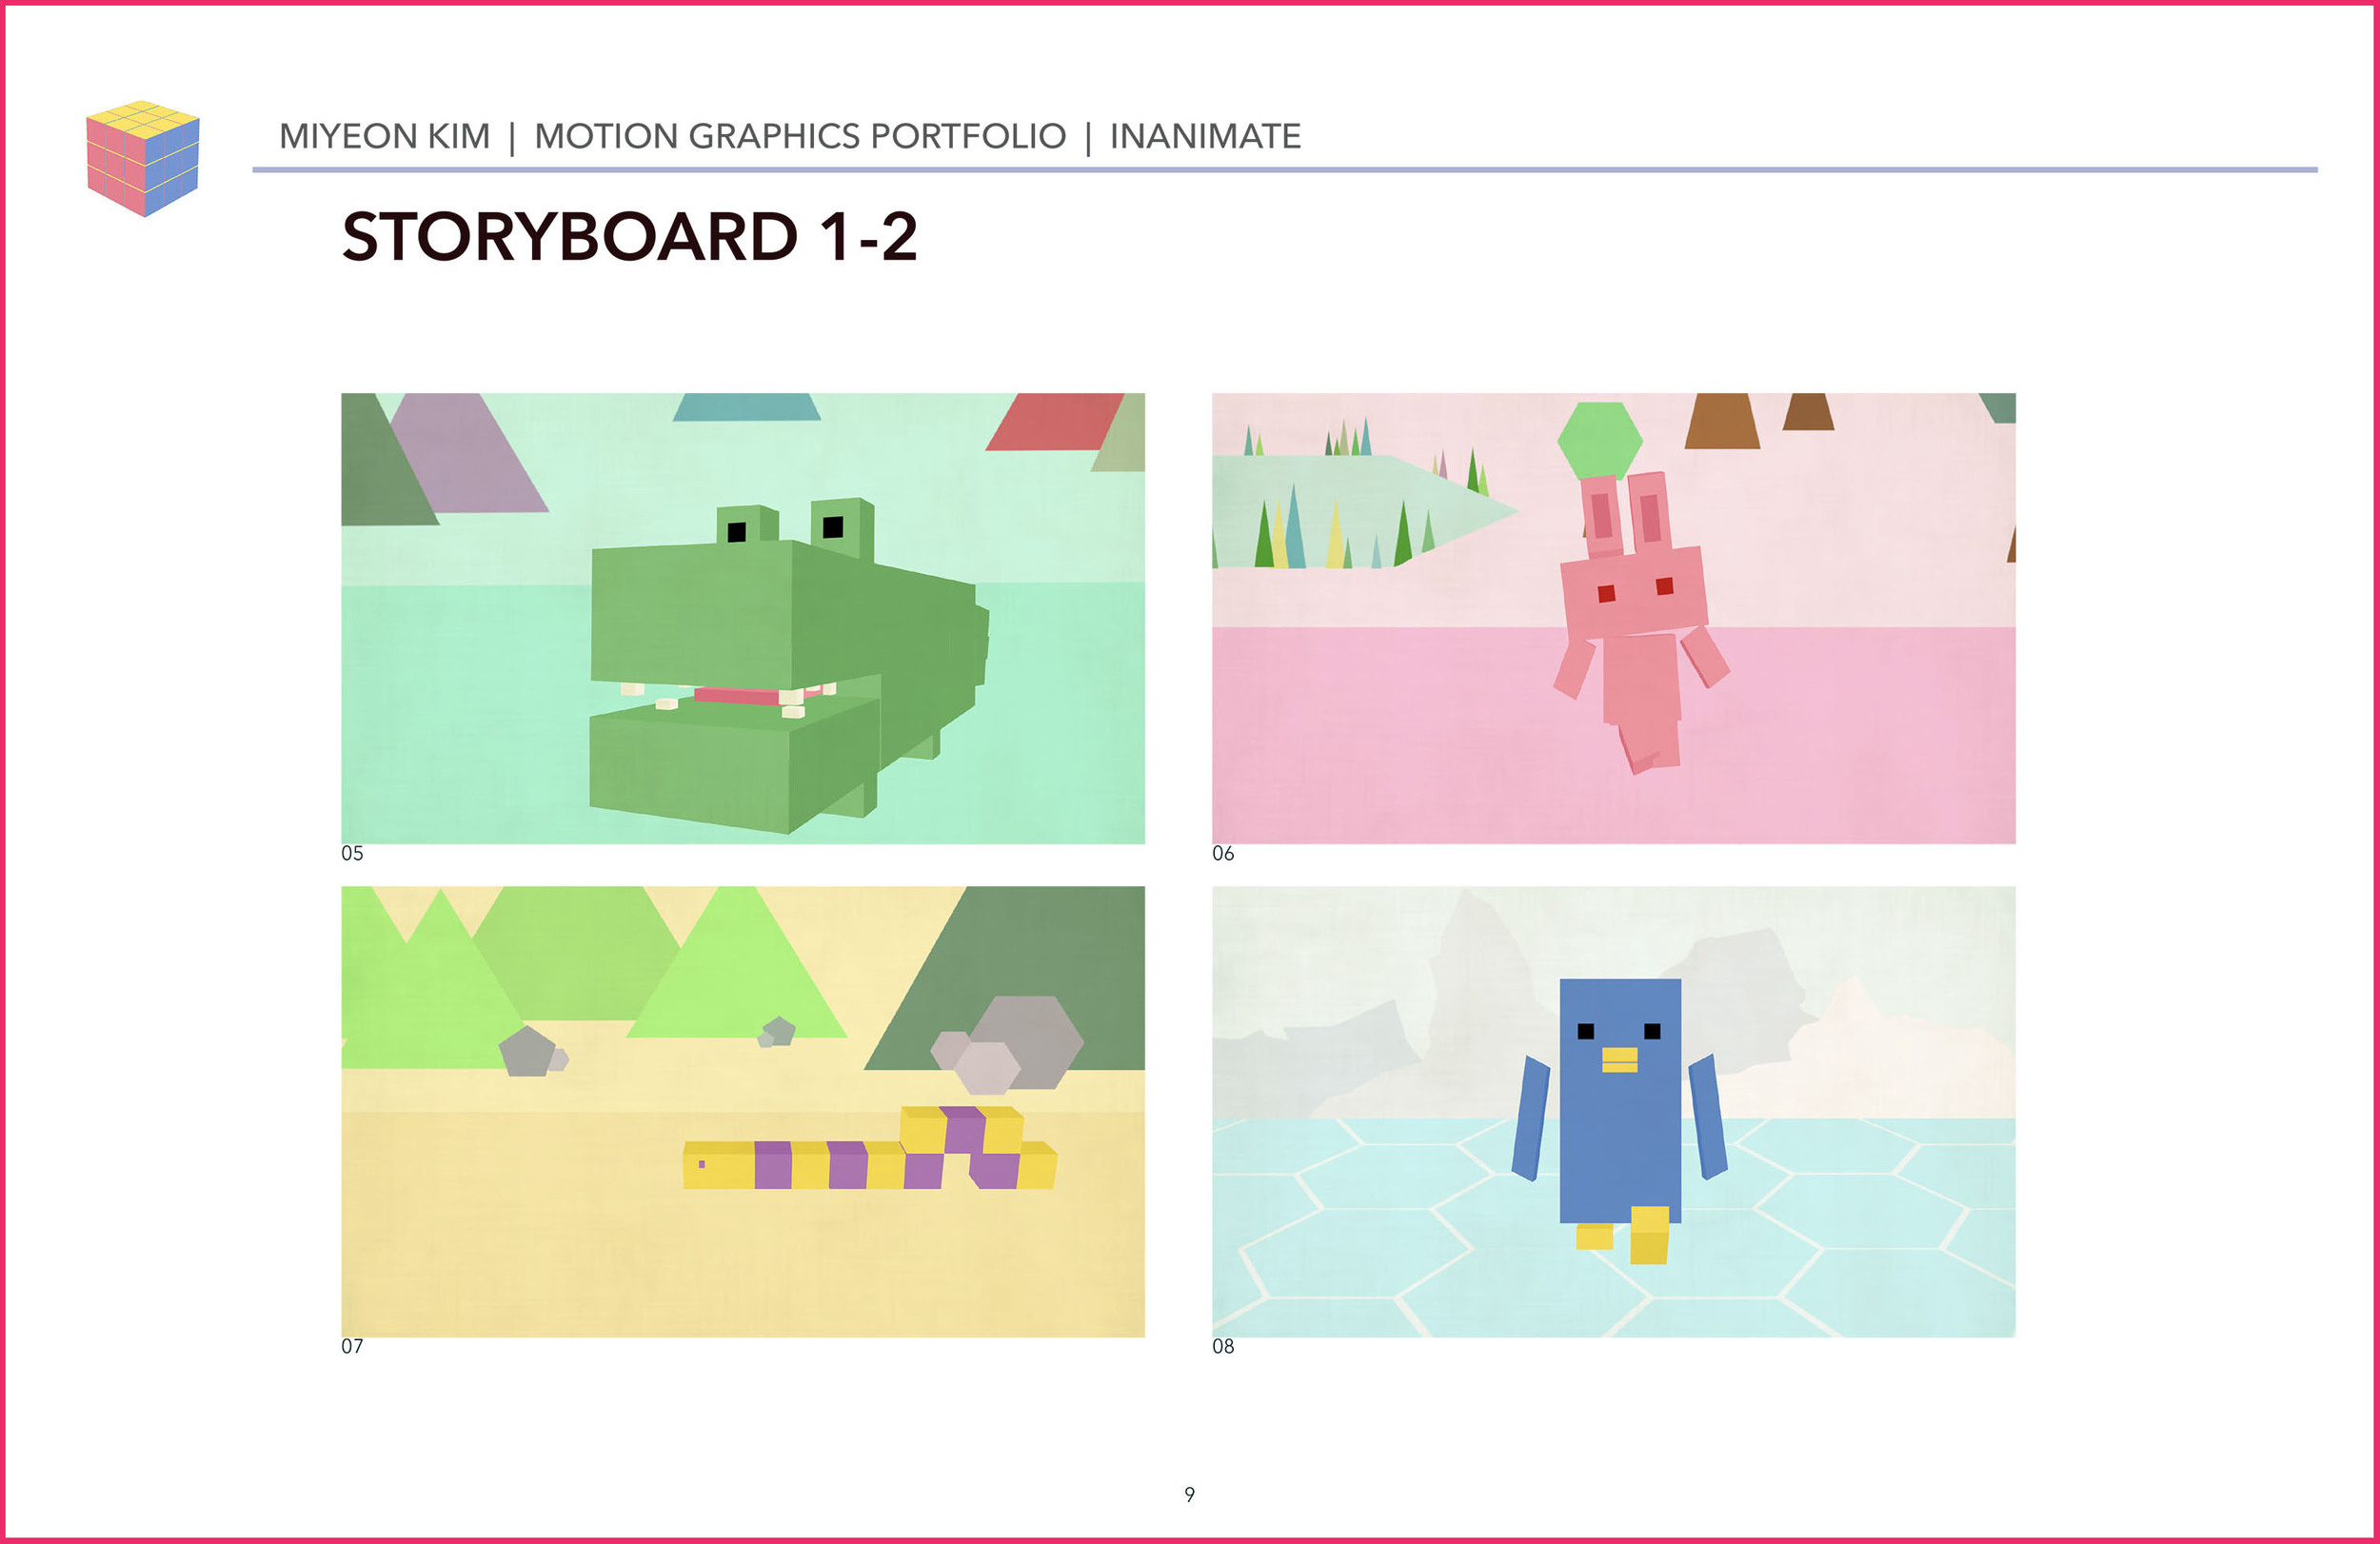This screenshot has height=1544, width=2380.
Task: Click the purple horizontal header line
Action: pyautogui.click(x=1284, y=170)
